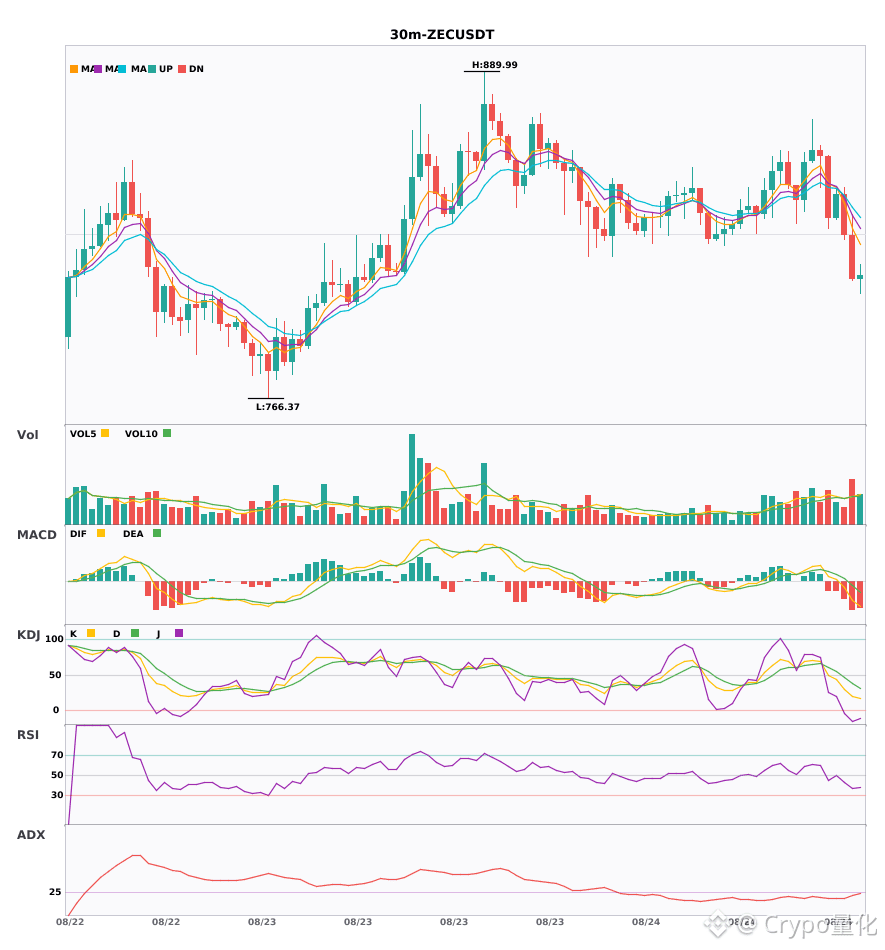Viewport: 885px width, 950px height.
Task: Click the green D legend swatch
Action: click(135, 633)
